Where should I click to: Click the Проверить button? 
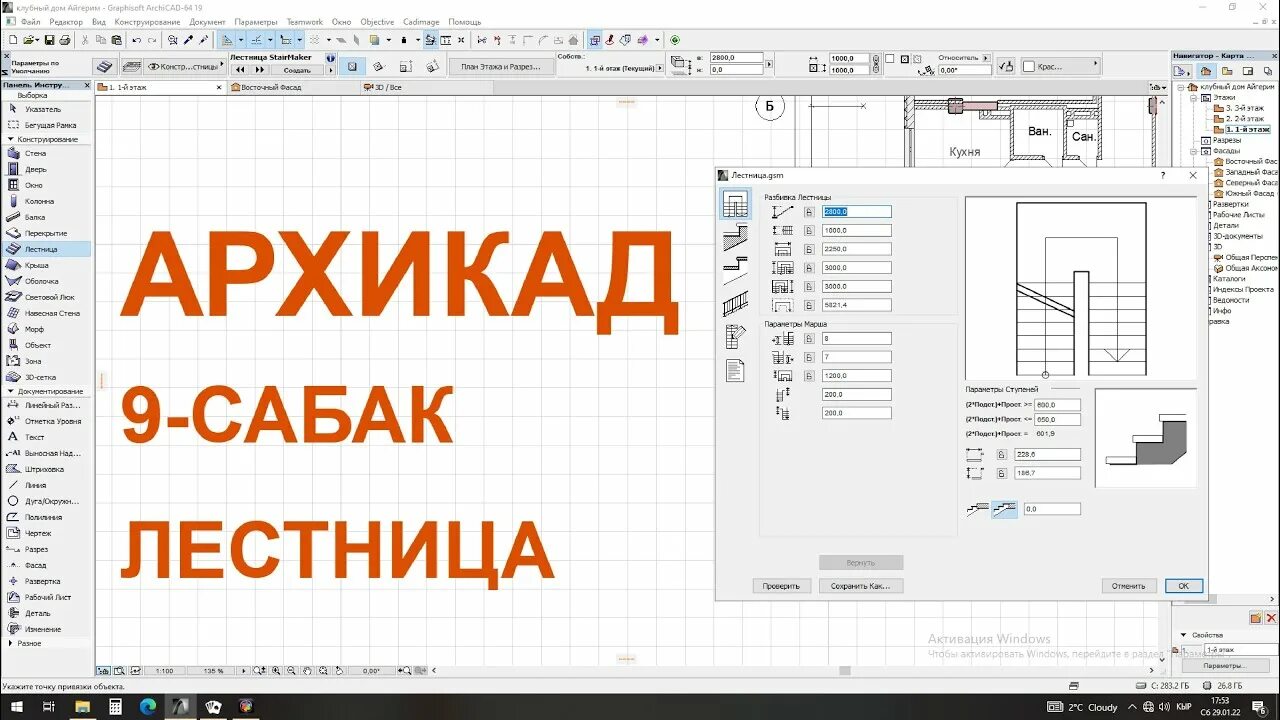pyautogui.click(x=781, y=586)
